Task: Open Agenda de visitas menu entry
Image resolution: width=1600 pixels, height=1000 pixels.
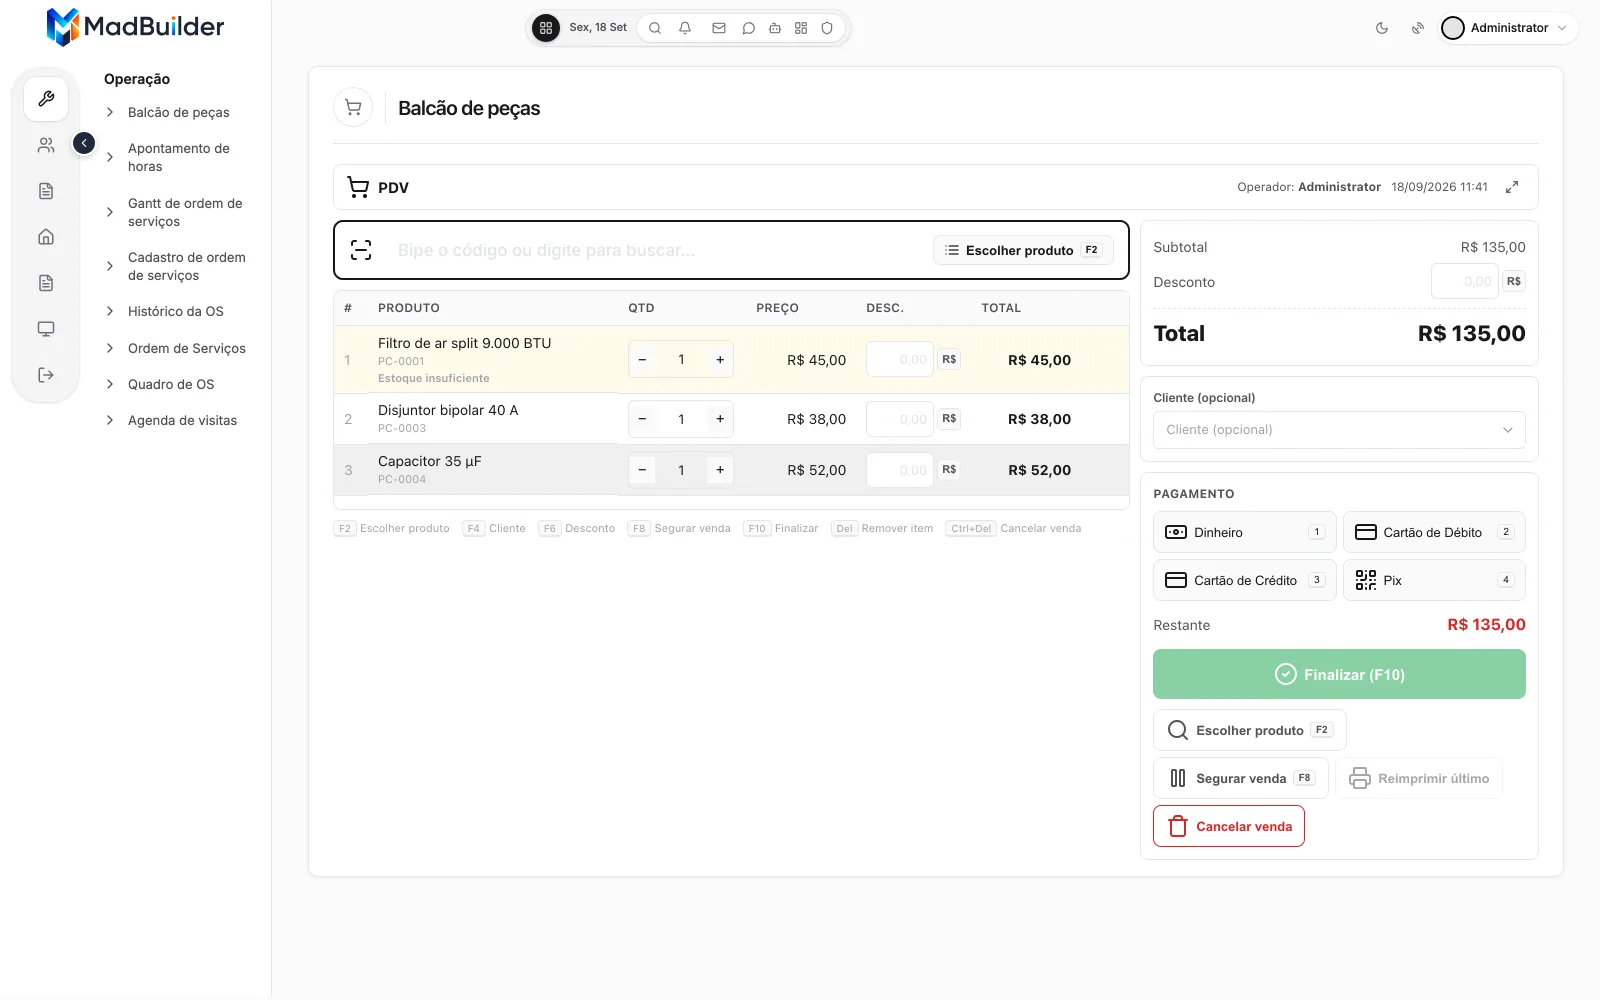Action: pos(182,420)
